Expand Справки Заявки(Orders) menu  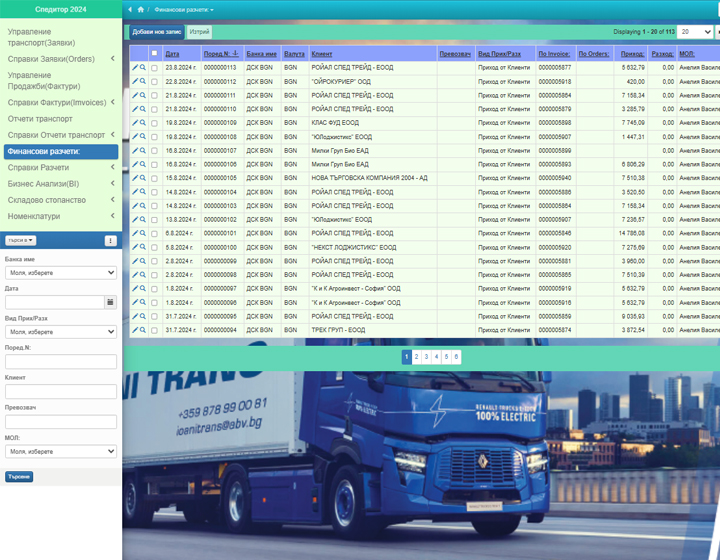click(x=61, y=59)
